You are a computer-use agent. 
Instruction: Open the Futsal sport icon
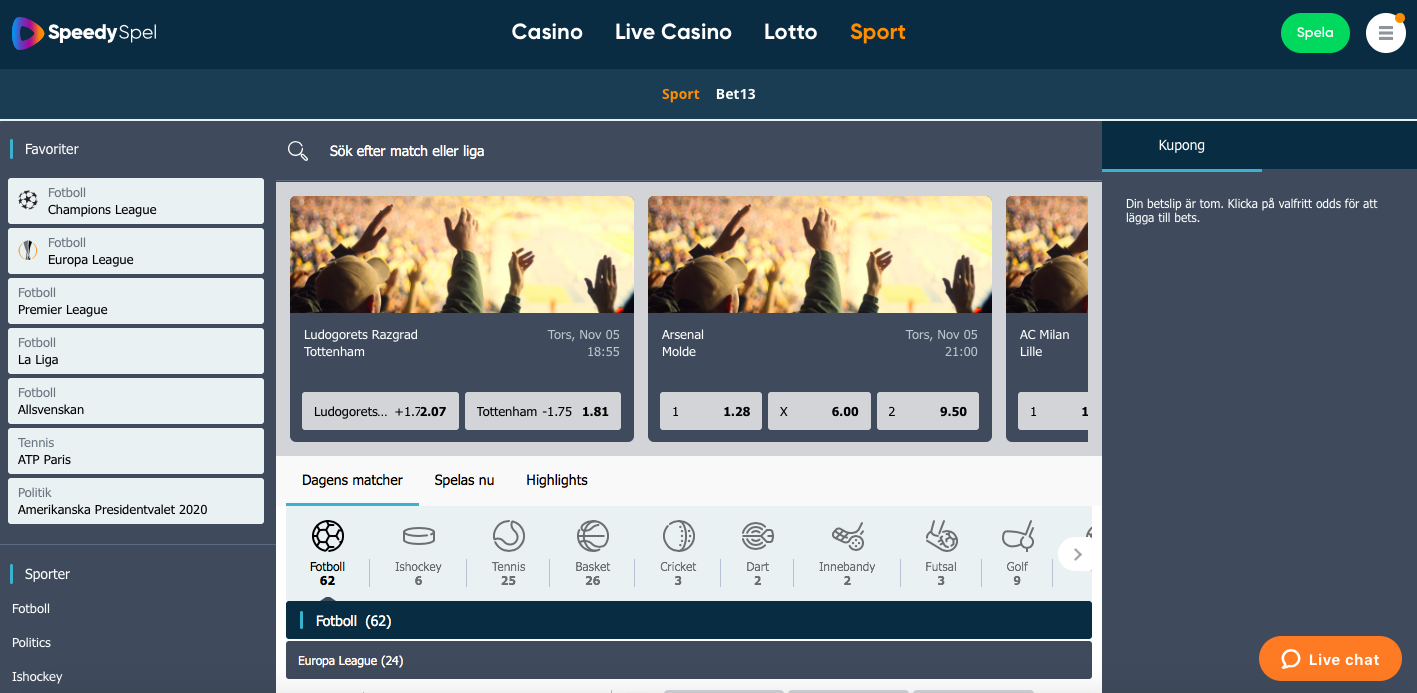click(940, 535)
